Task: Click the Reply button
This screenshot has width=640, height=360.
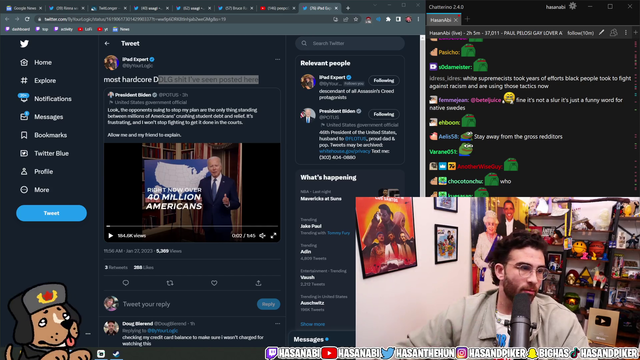Action: tap(268, 304)
